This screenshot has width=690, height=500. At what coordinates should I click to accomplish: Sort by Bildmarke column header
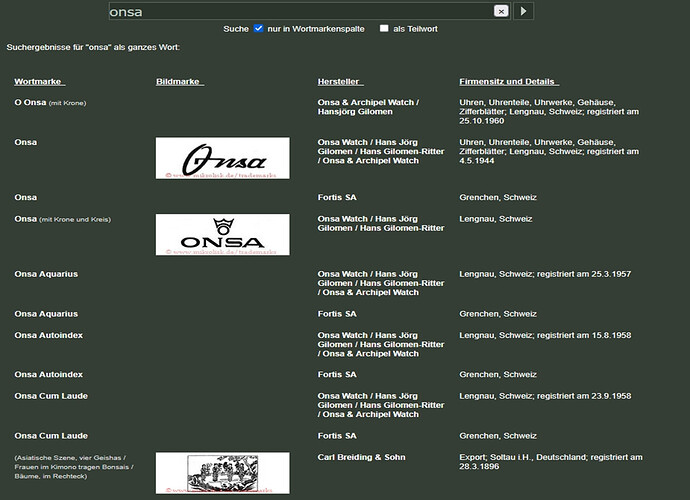coord(180,80)
